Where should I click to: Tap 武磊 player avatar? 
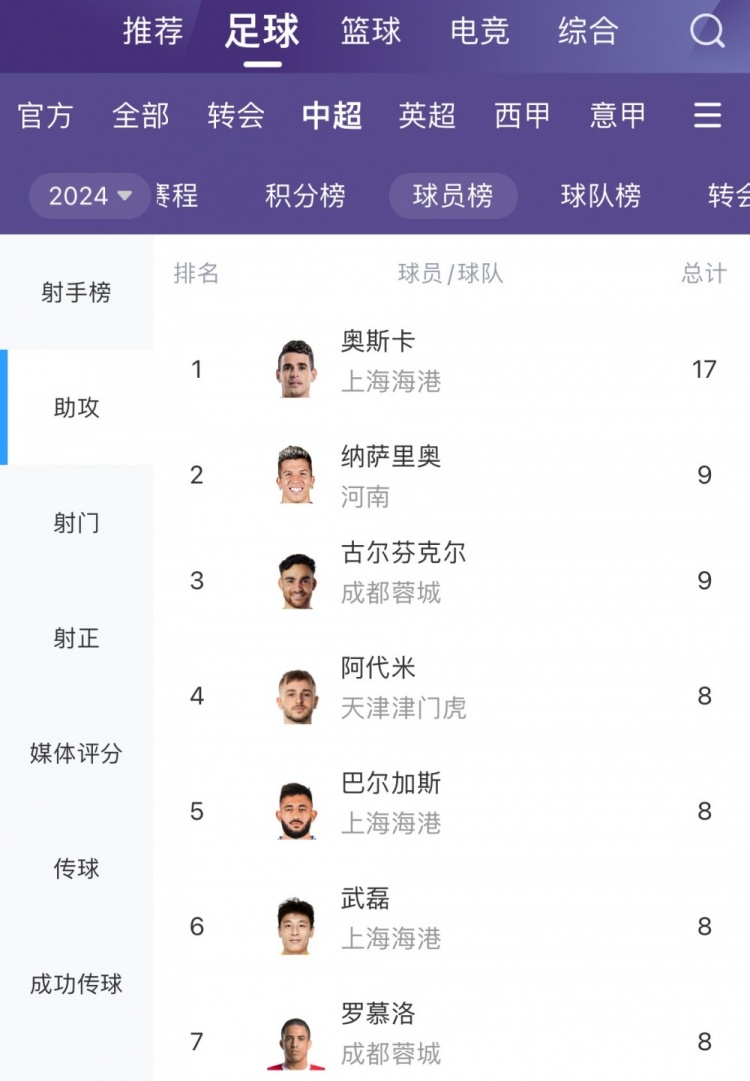click(296, 926)
